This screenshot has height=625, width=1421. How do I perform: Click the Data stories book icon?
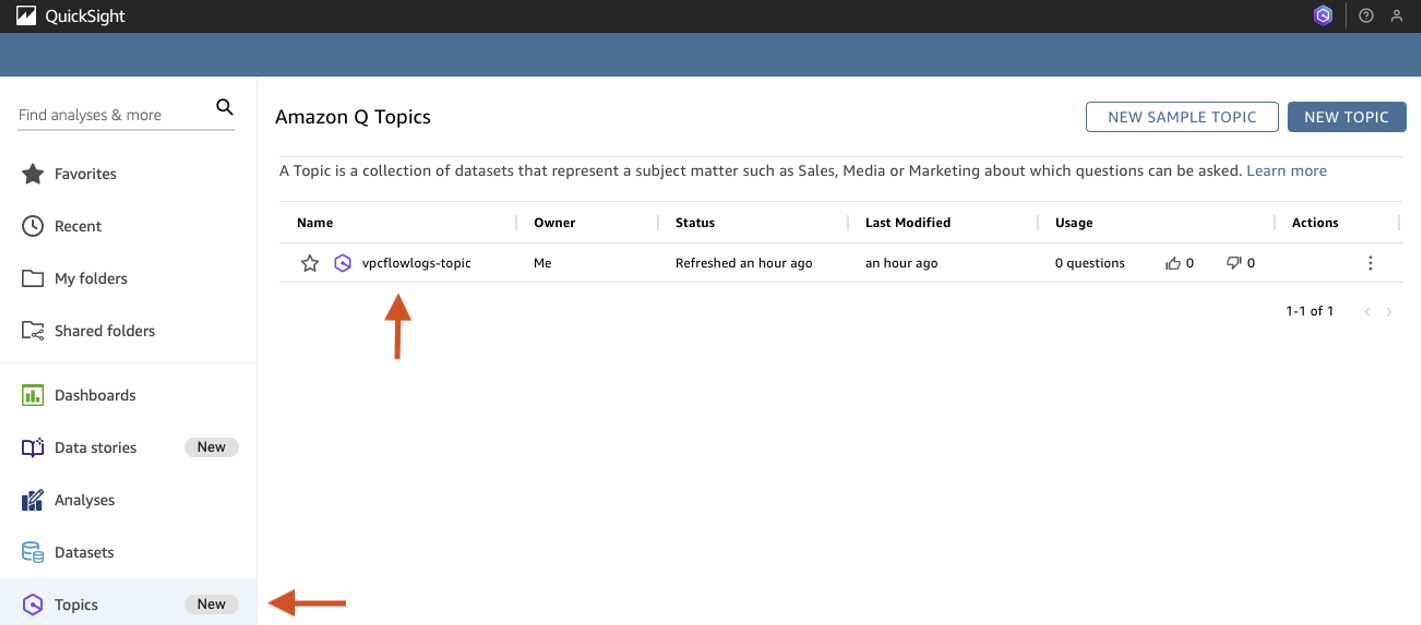(x=33, y=447)
